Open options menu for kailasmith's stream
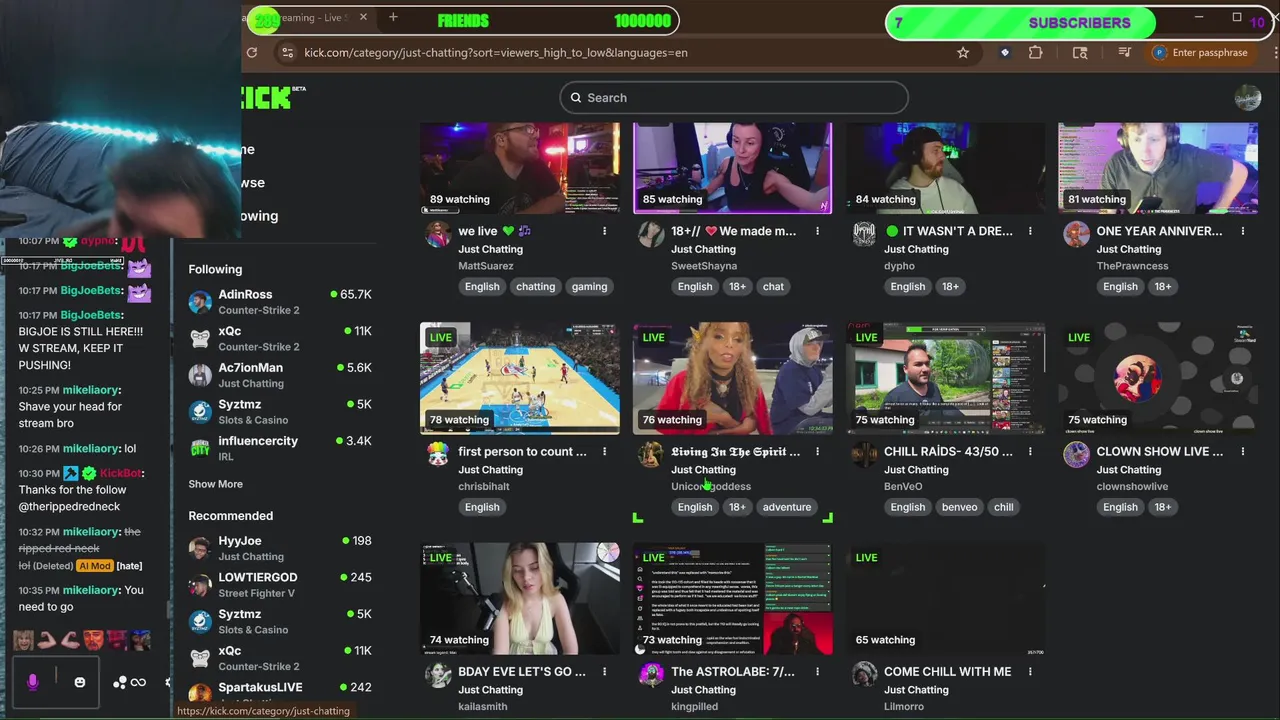 604,671
